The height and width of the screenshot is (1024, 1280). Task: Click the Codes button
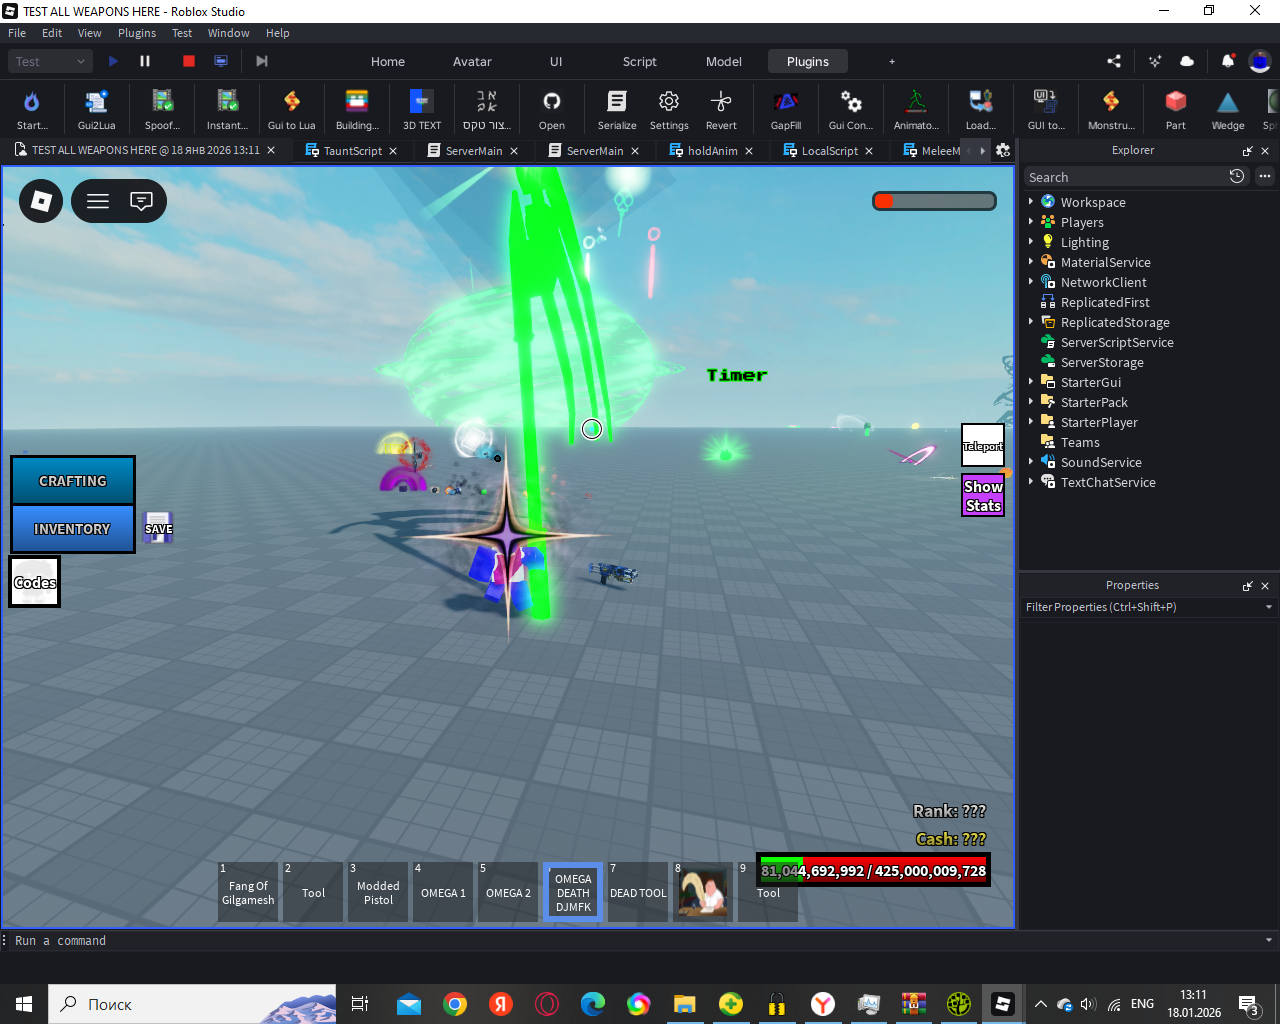tap(35, 582)
